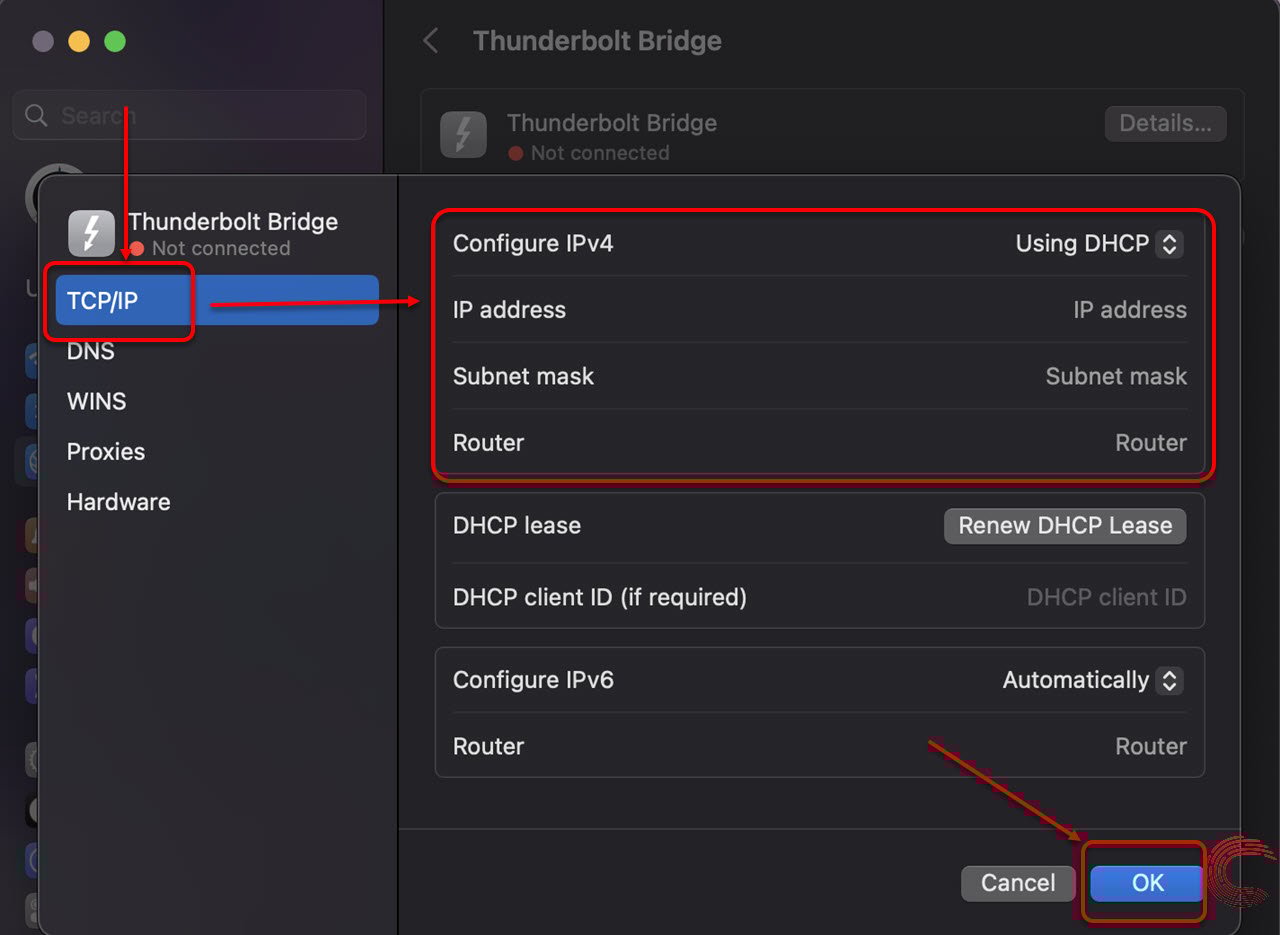Screen dimensions: 1280x935
Task: Click the red Not connected status dot in dialog
Action: point(137,248)
